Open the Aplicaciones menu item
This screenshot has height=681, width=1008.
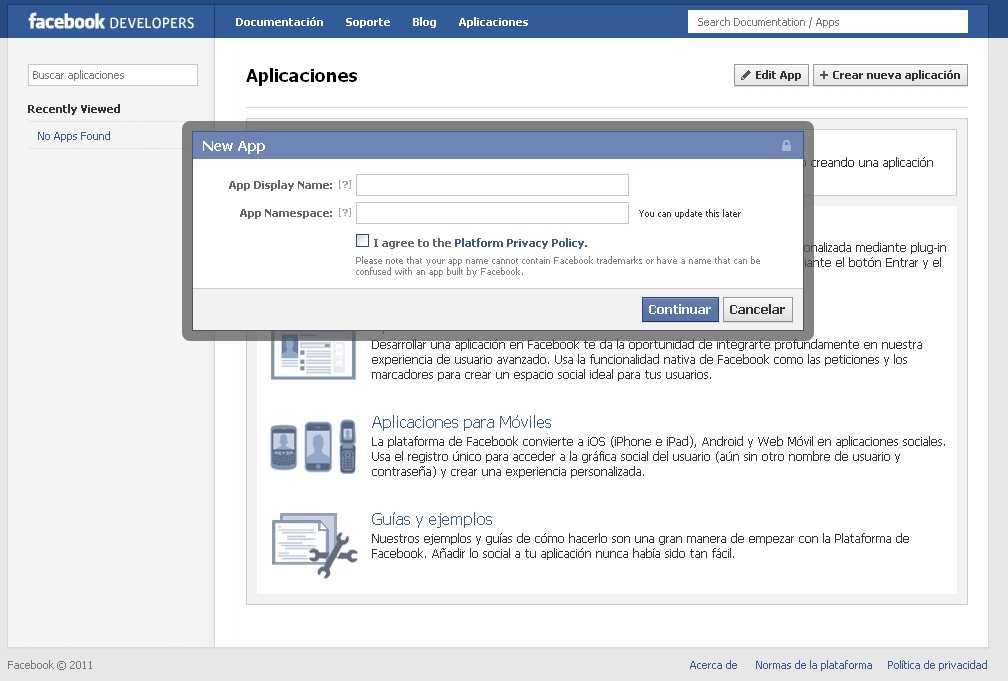pos(493,22)
